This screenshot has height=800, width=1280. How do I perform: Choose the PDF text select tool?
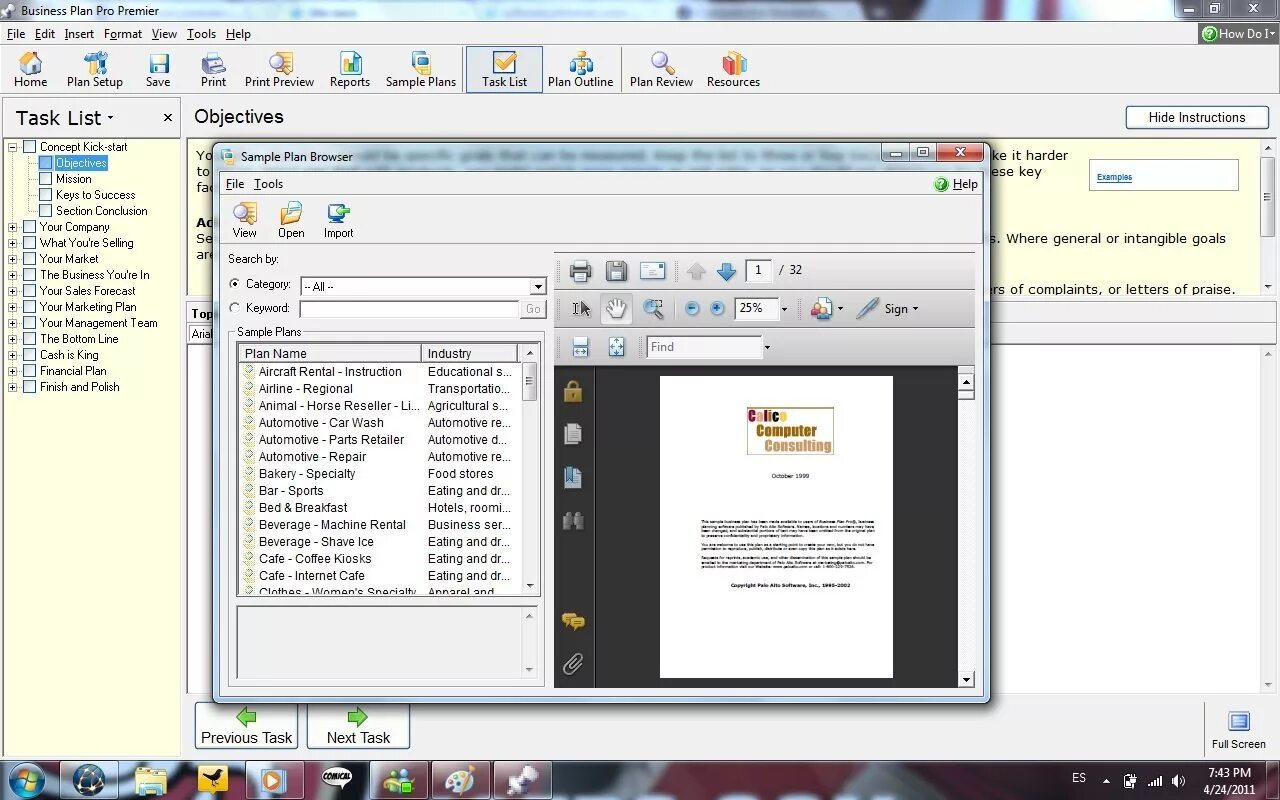coord(581,309)
